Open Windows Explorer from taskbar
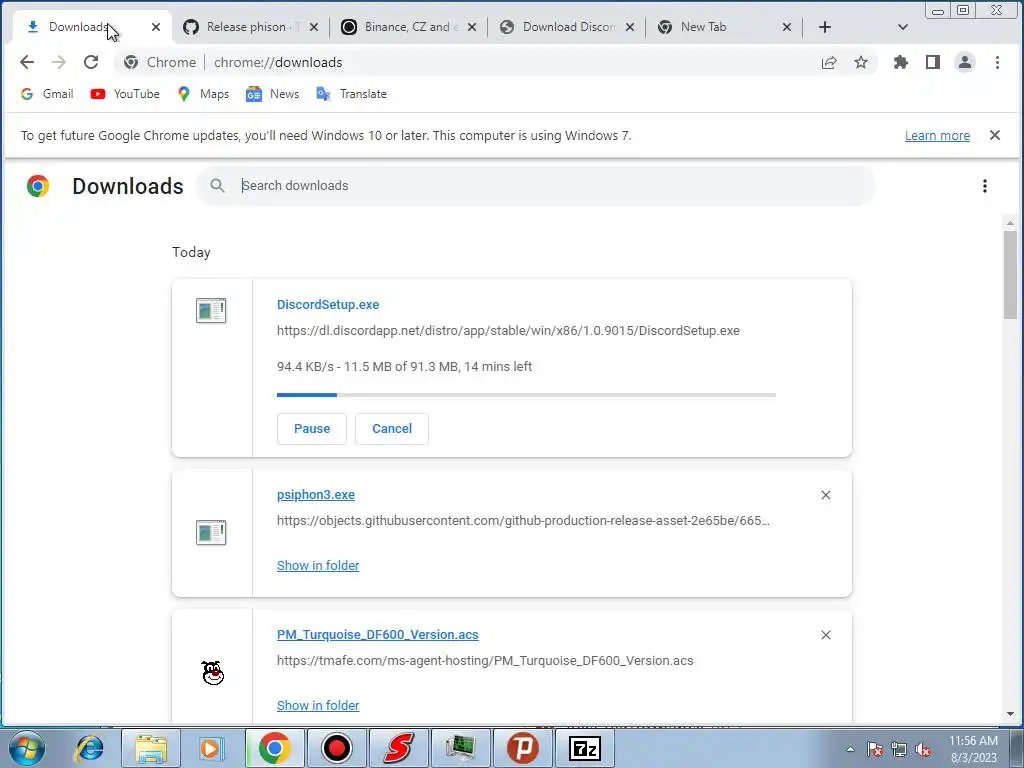 [x=151, y=748]
